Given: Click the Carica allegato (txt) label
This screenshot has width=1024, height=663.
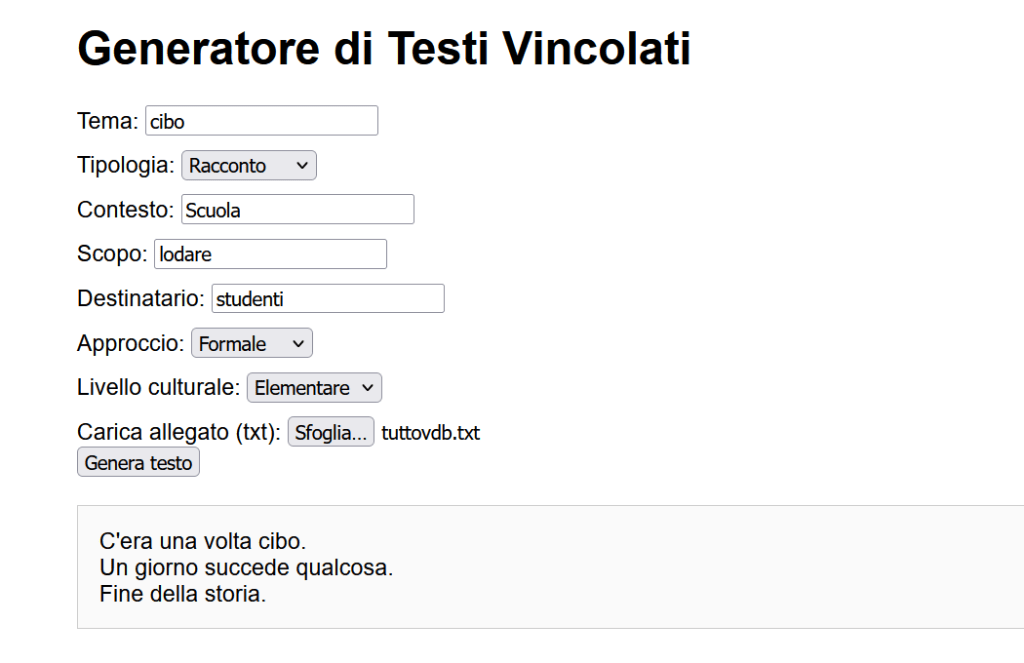Looking at the screenshot, I should point(179,432).
